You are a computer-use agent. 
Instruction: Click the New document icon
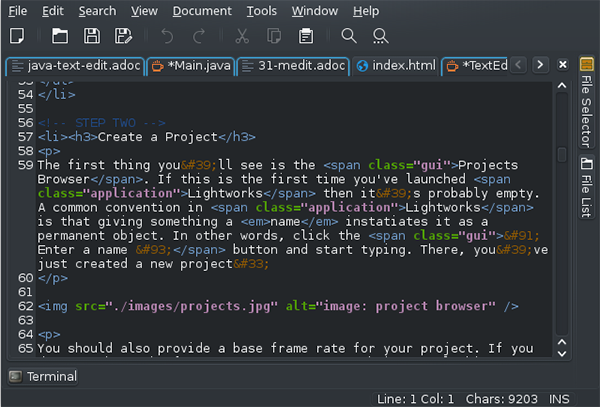pos(17,36)
